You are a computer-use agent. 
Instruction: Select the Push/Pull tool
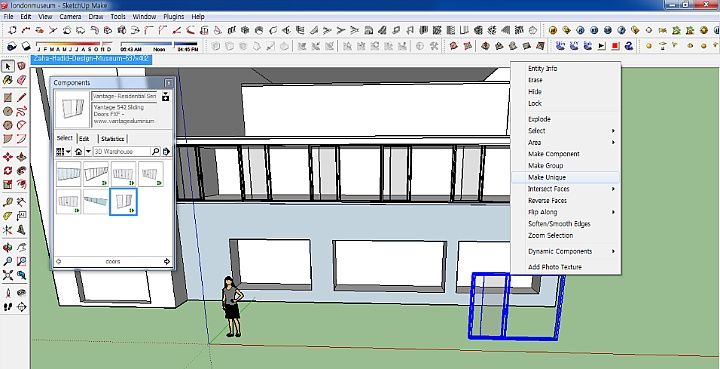[x=21, y=157]
